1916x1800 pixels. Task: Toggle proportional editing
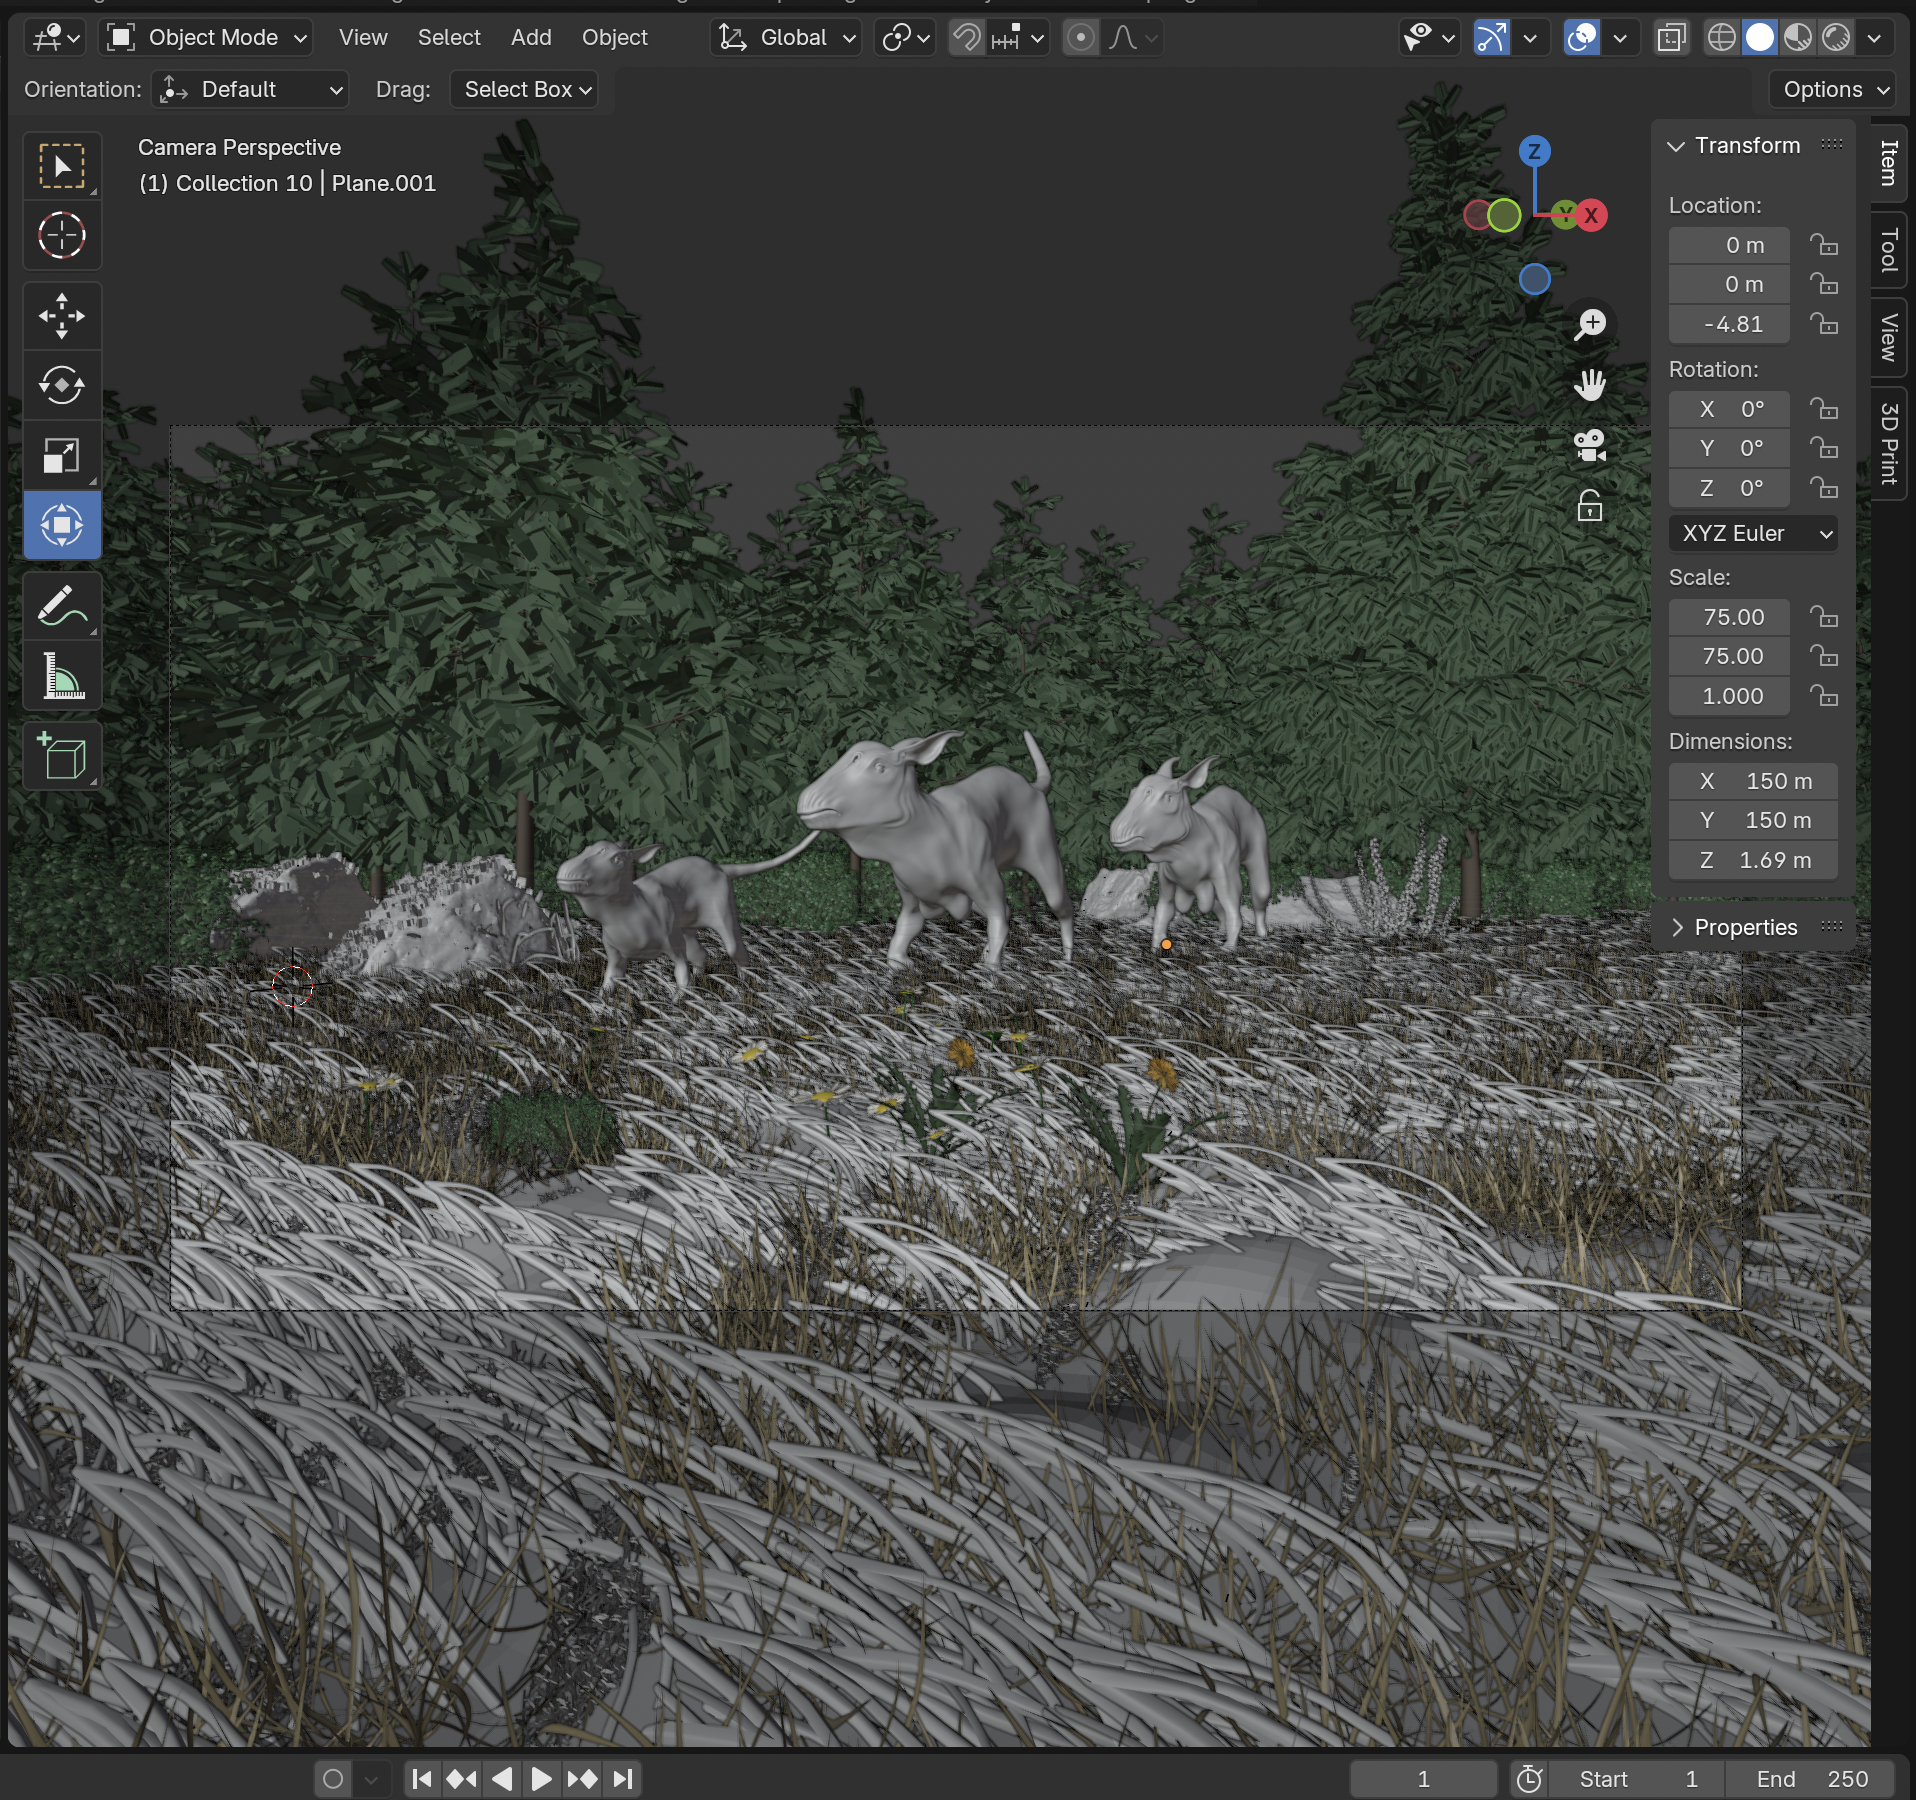(x=1080, y=38)
